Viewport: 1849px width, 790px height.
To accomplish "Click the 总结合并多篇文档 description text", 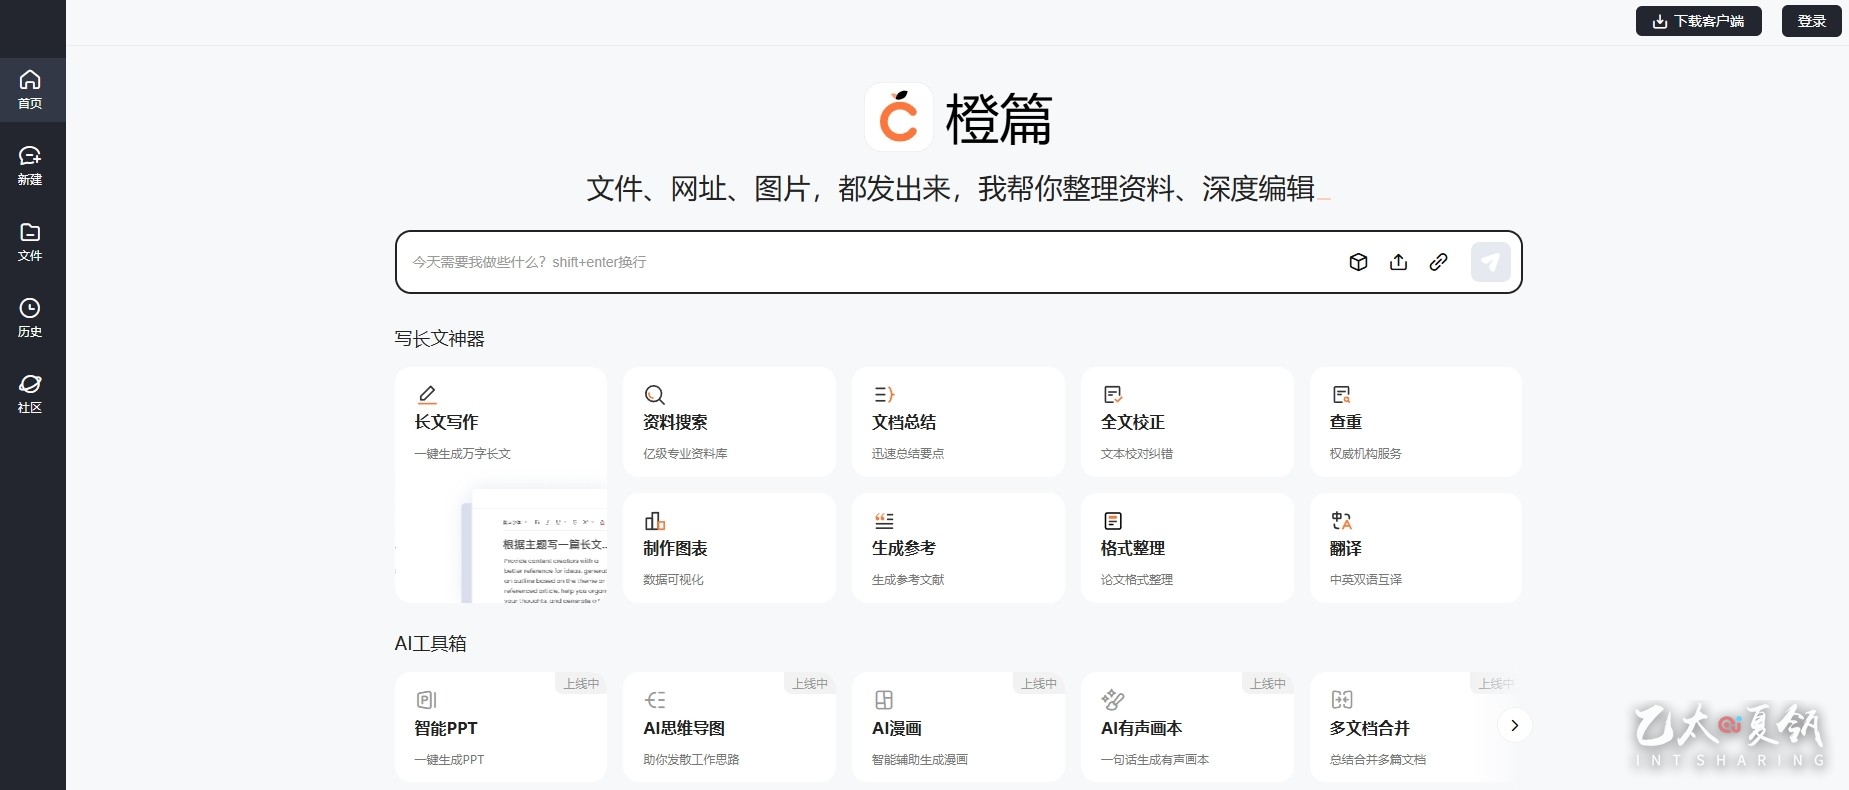I will coord(1378,760).
